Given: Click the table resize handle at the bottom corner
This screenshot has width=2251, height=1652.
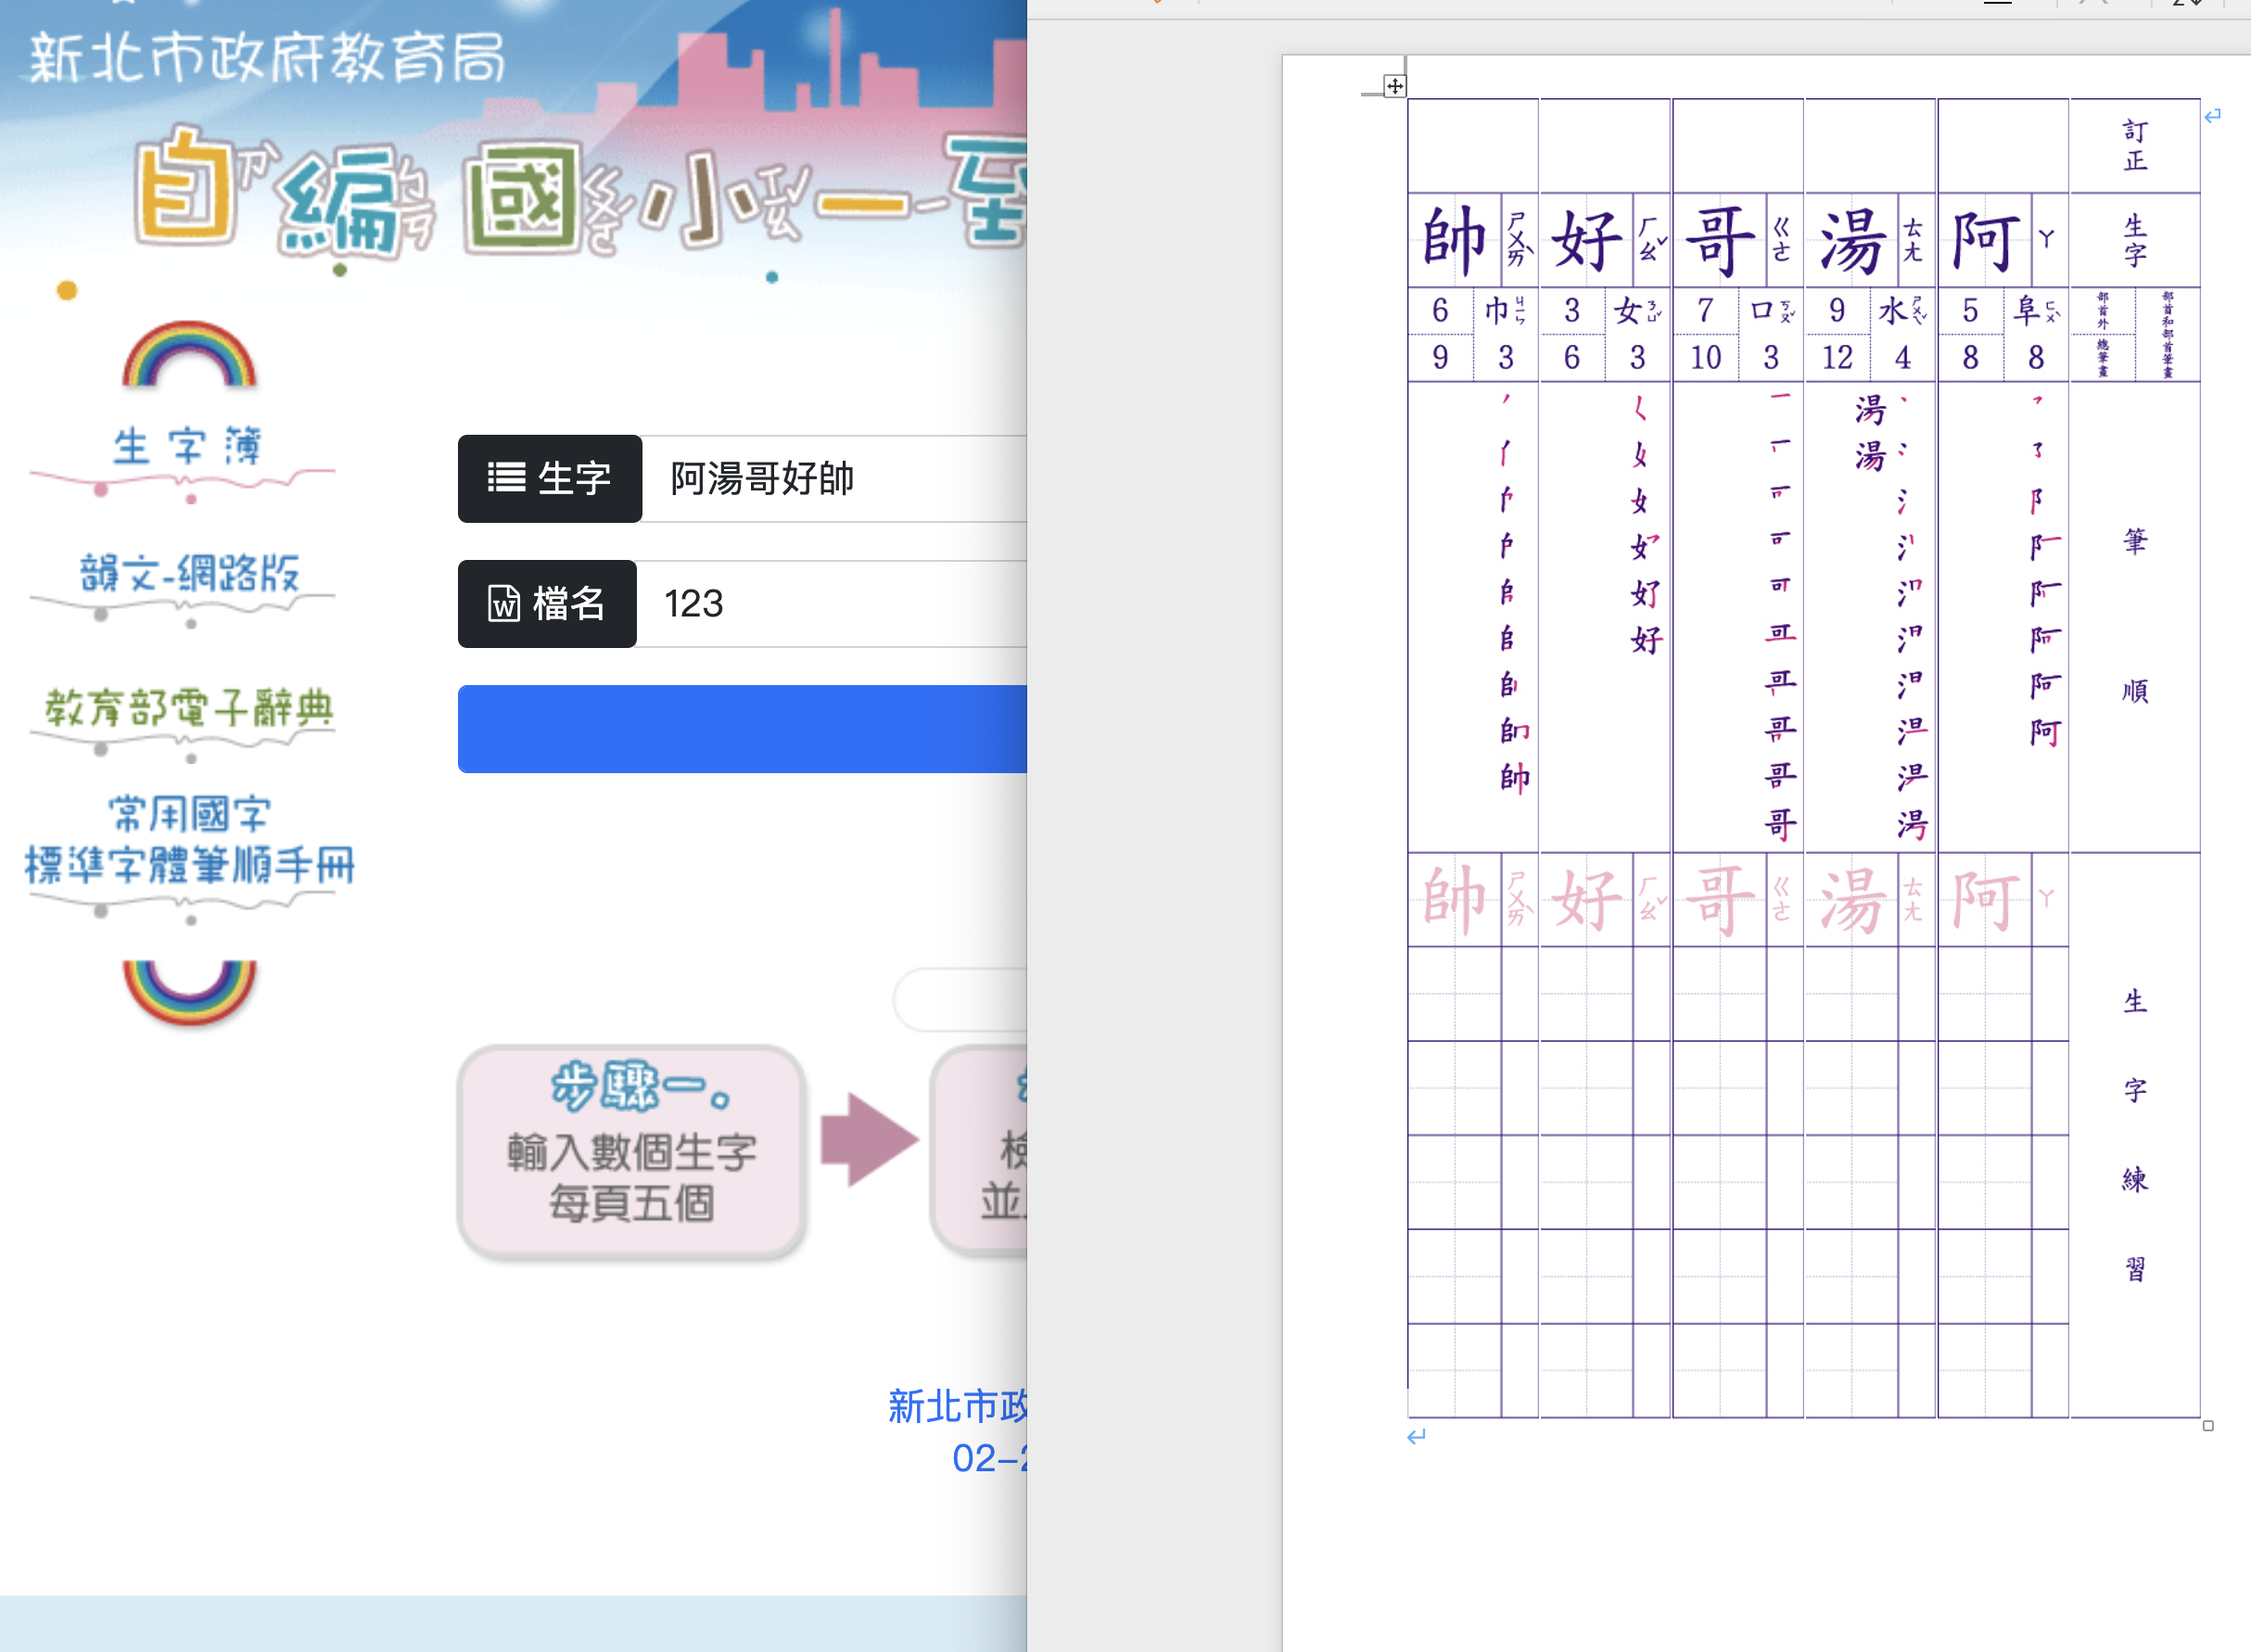Looking at the screenshot, I should pyautogui.click(x=2208, y=1426).
